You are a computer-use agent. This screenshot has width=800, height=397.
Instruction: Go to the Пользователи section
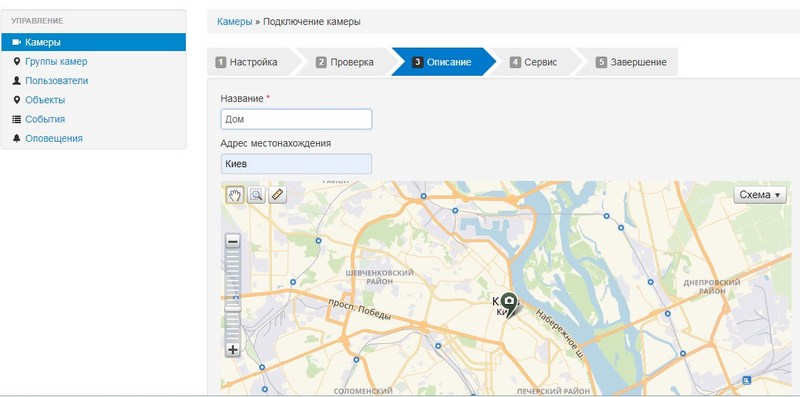[x=57, y=81]
